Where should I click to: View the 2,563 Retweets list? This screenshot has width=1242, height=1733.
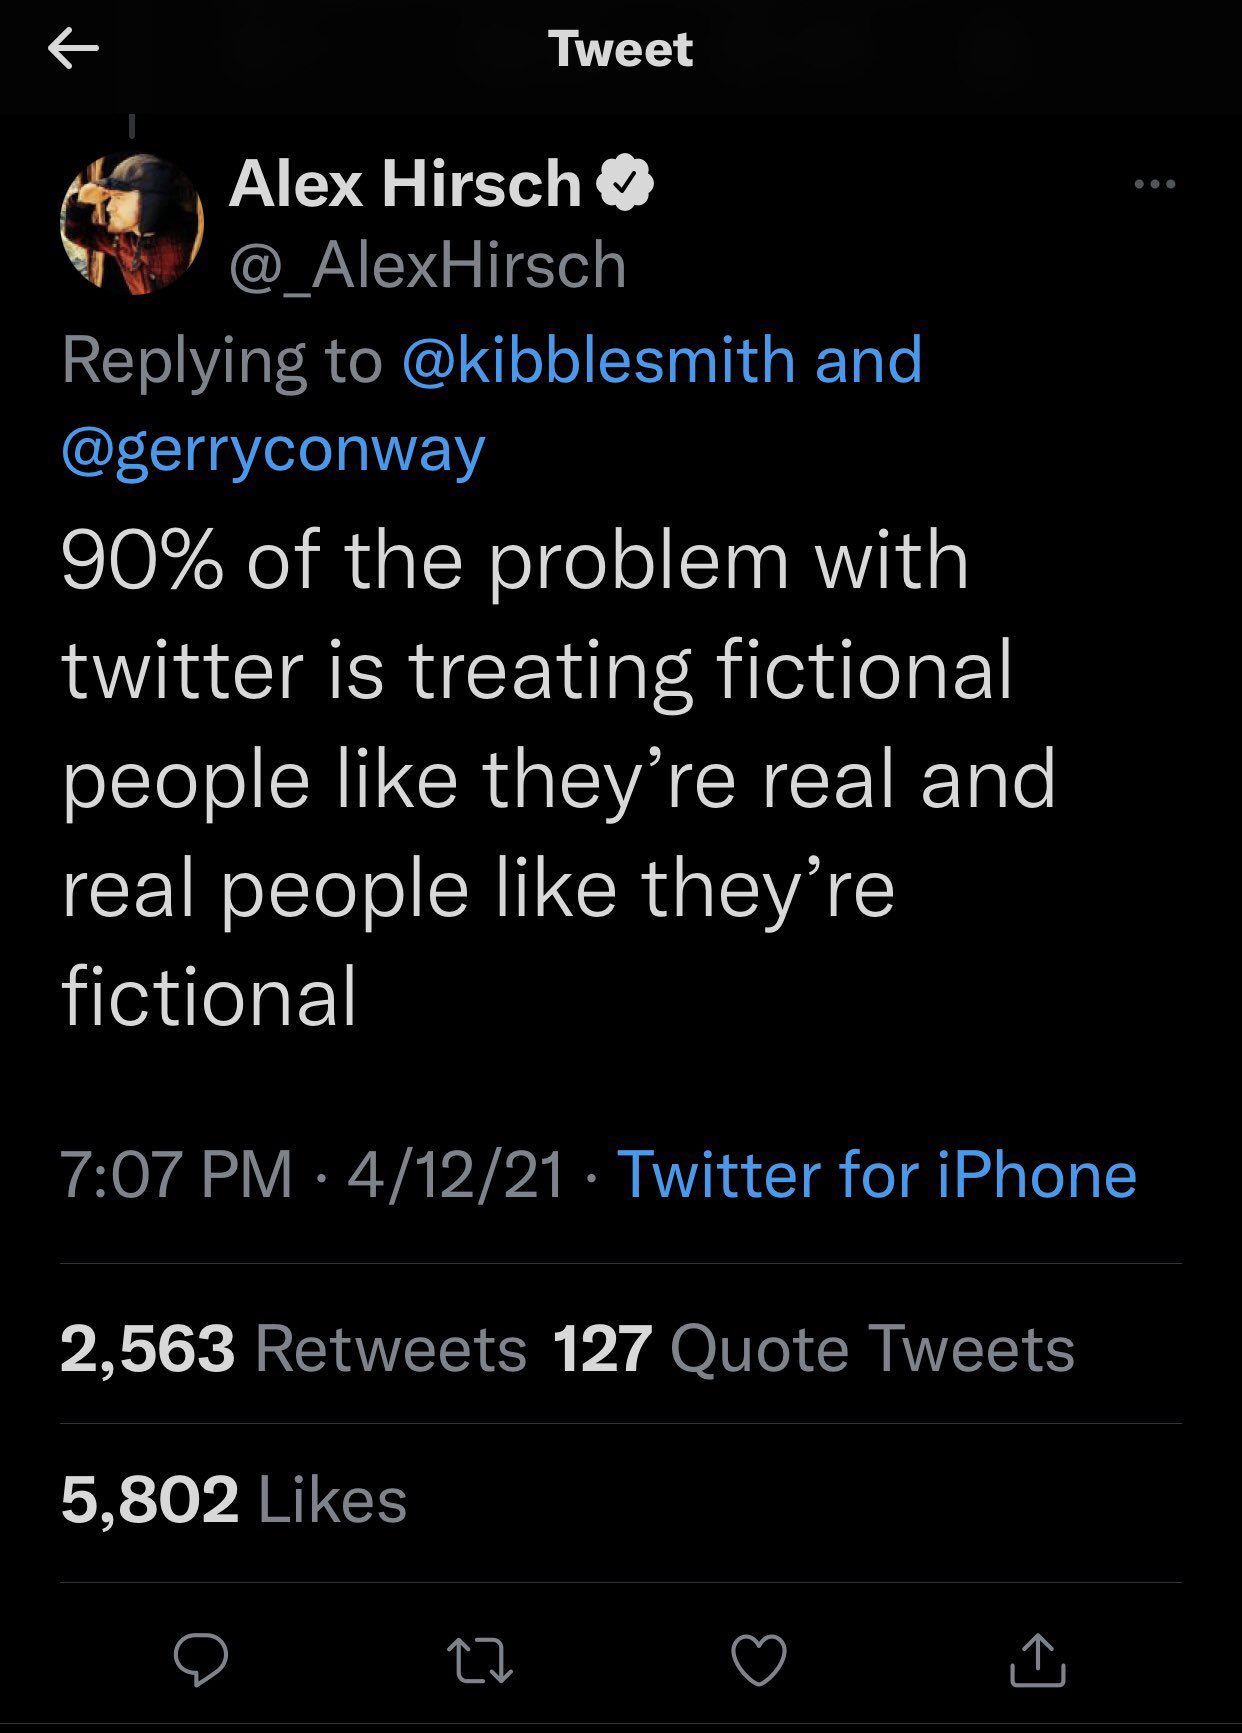click(x=293, y=1349)
